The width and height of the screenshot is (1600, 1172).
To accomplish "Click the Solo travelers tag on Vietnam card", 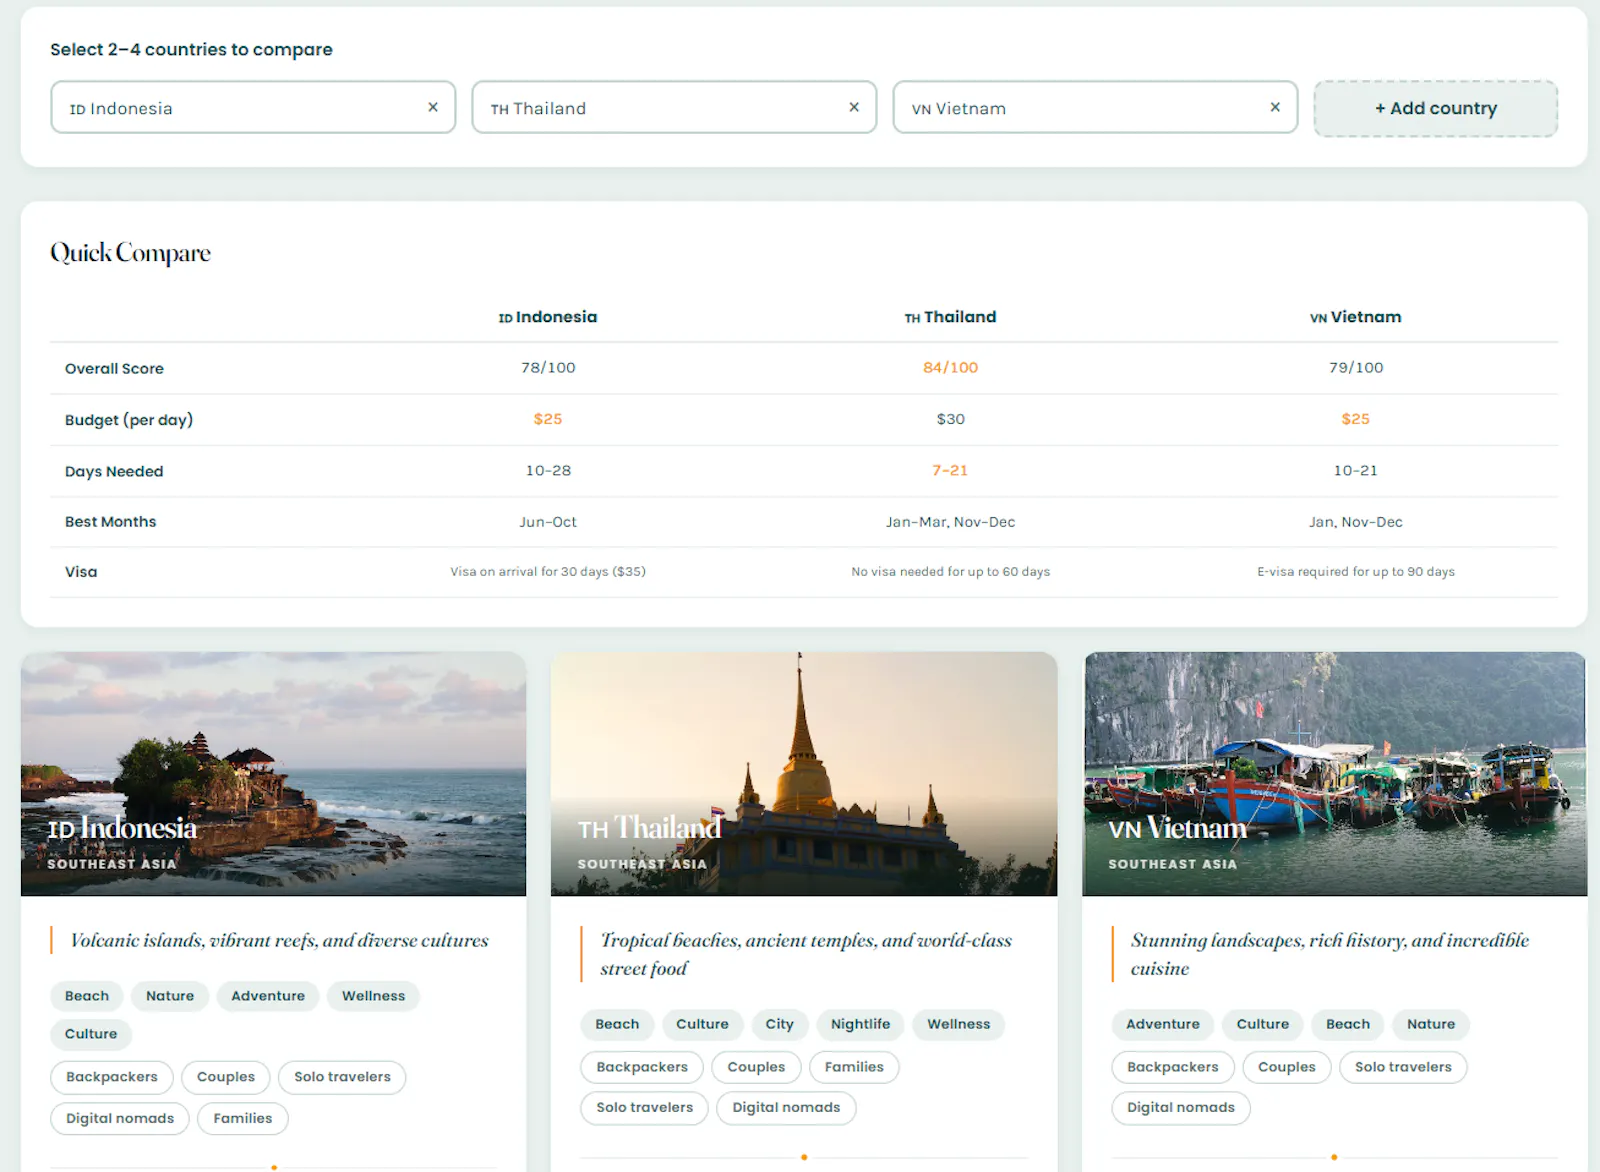I will (1403, 1067).
